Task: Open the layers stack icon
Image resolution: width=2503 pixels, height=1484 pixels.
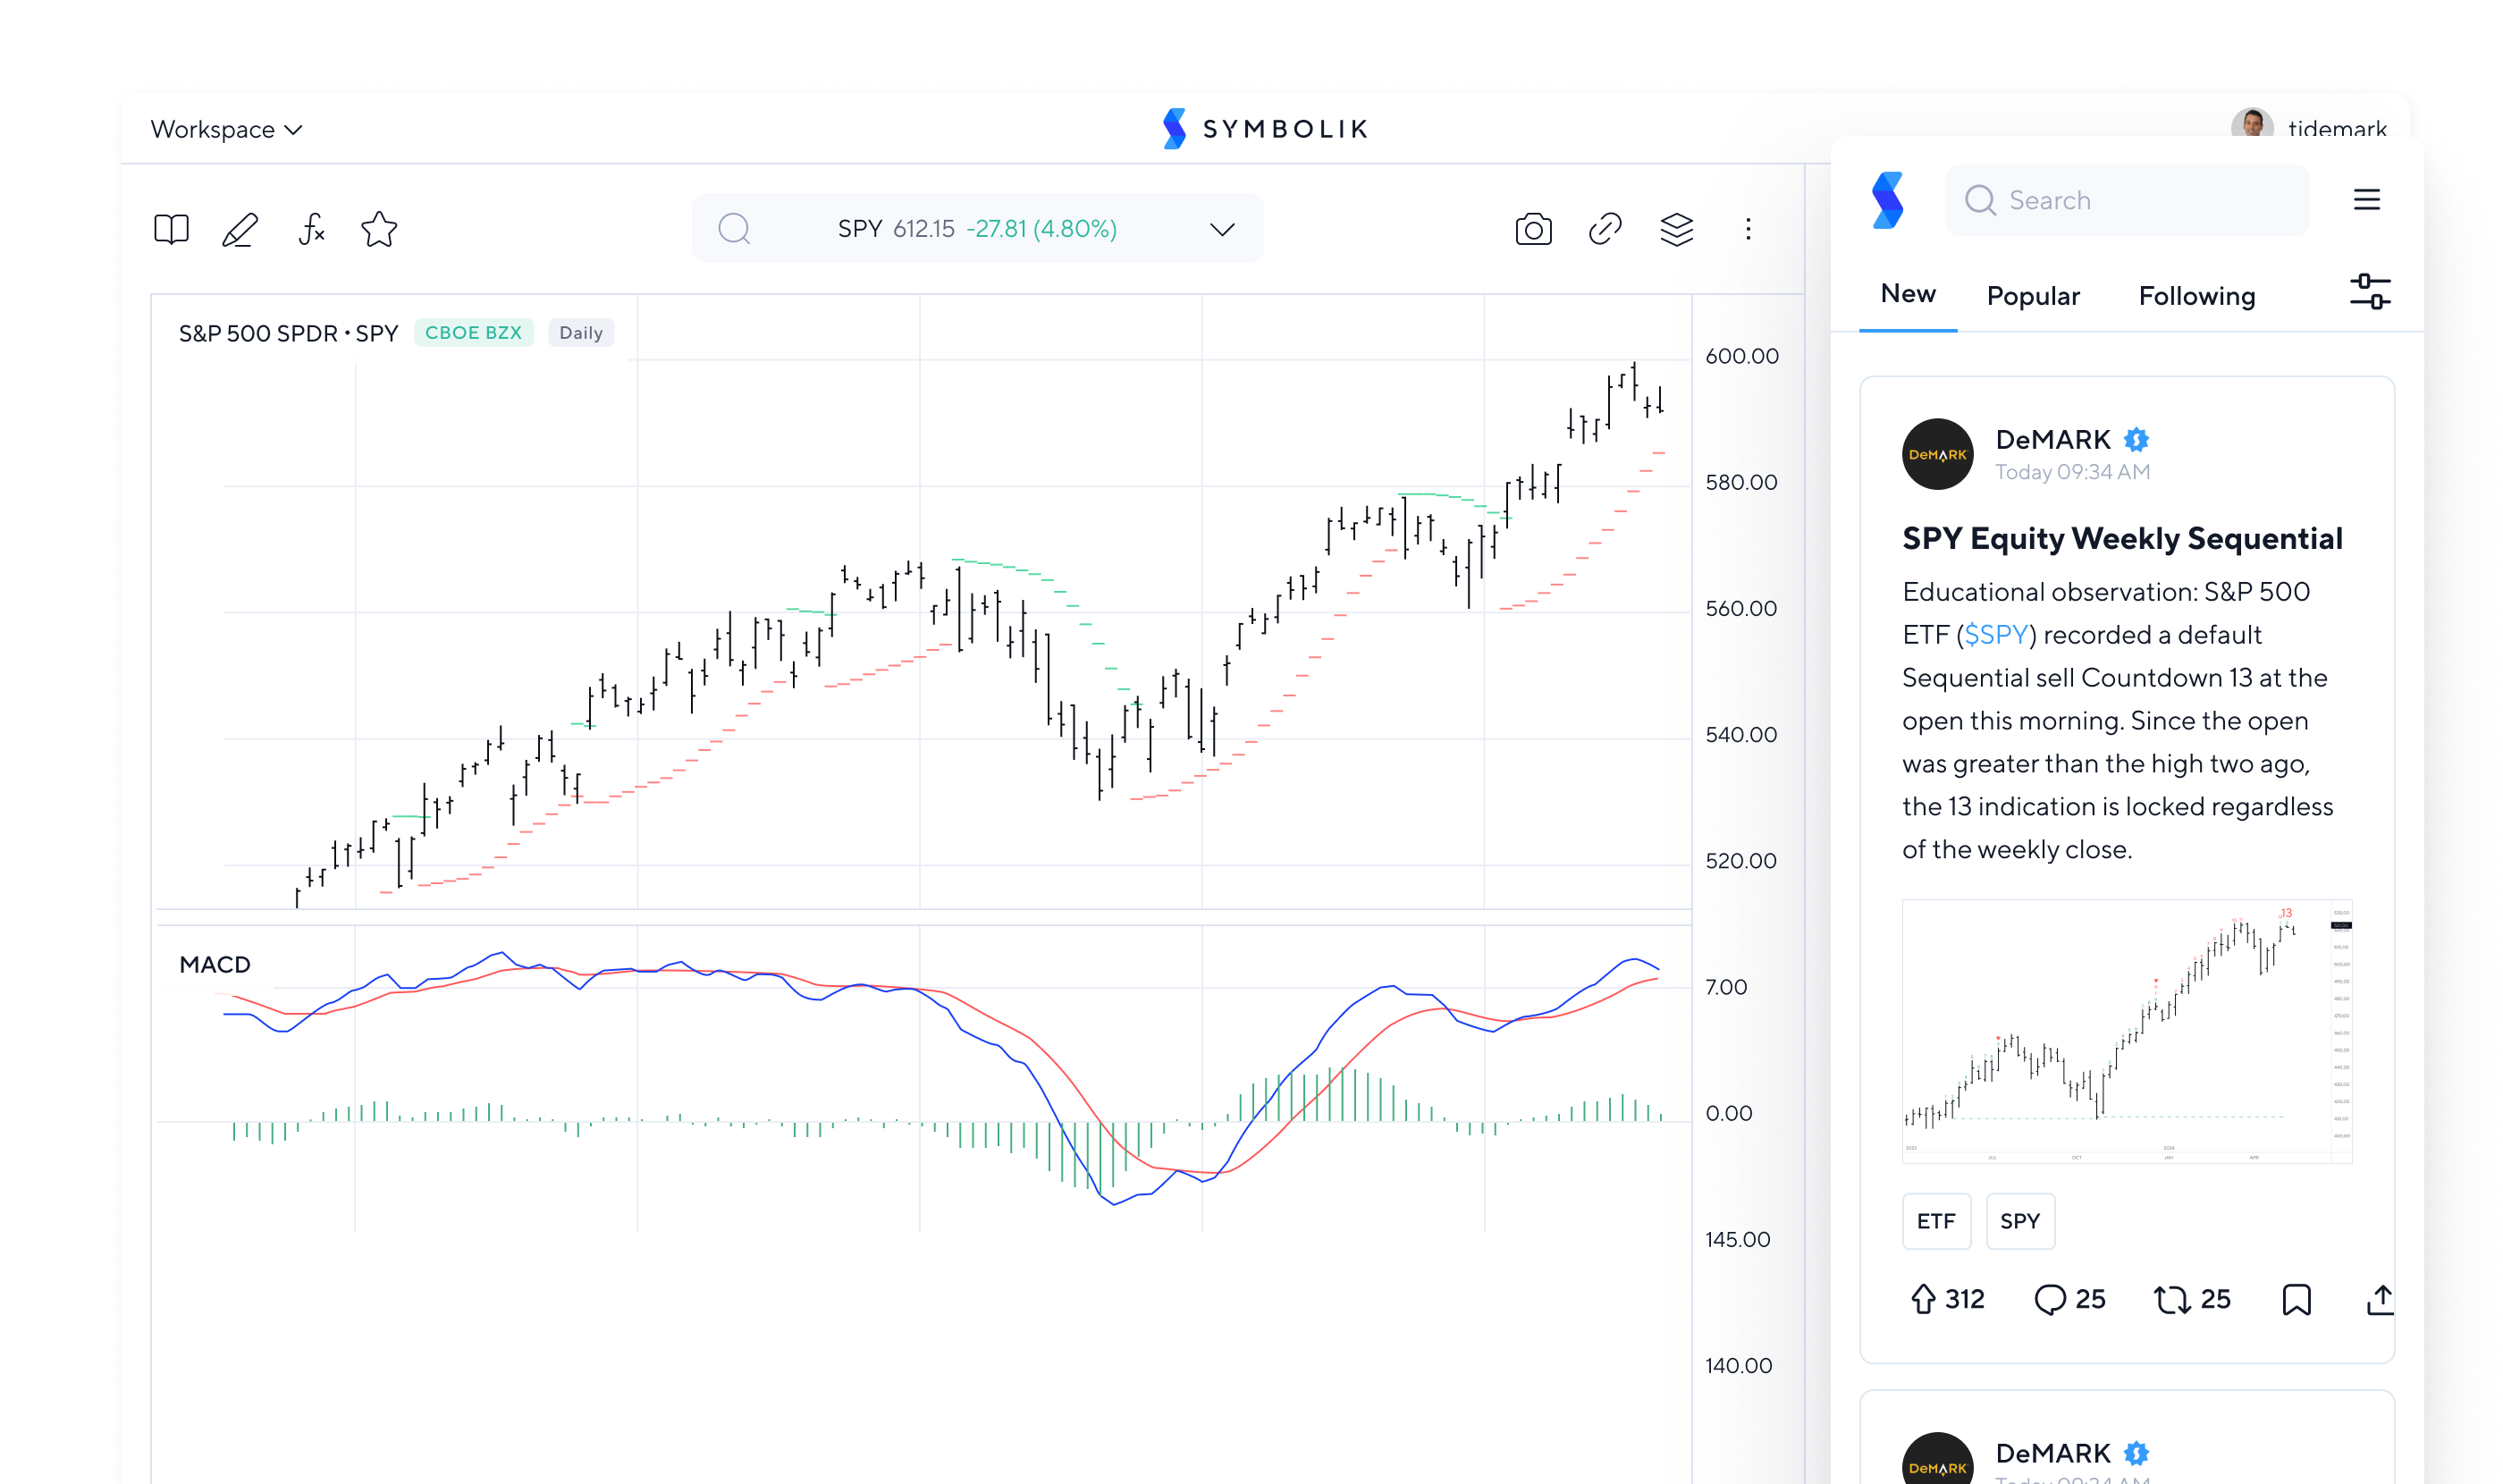Action: 1677,229
